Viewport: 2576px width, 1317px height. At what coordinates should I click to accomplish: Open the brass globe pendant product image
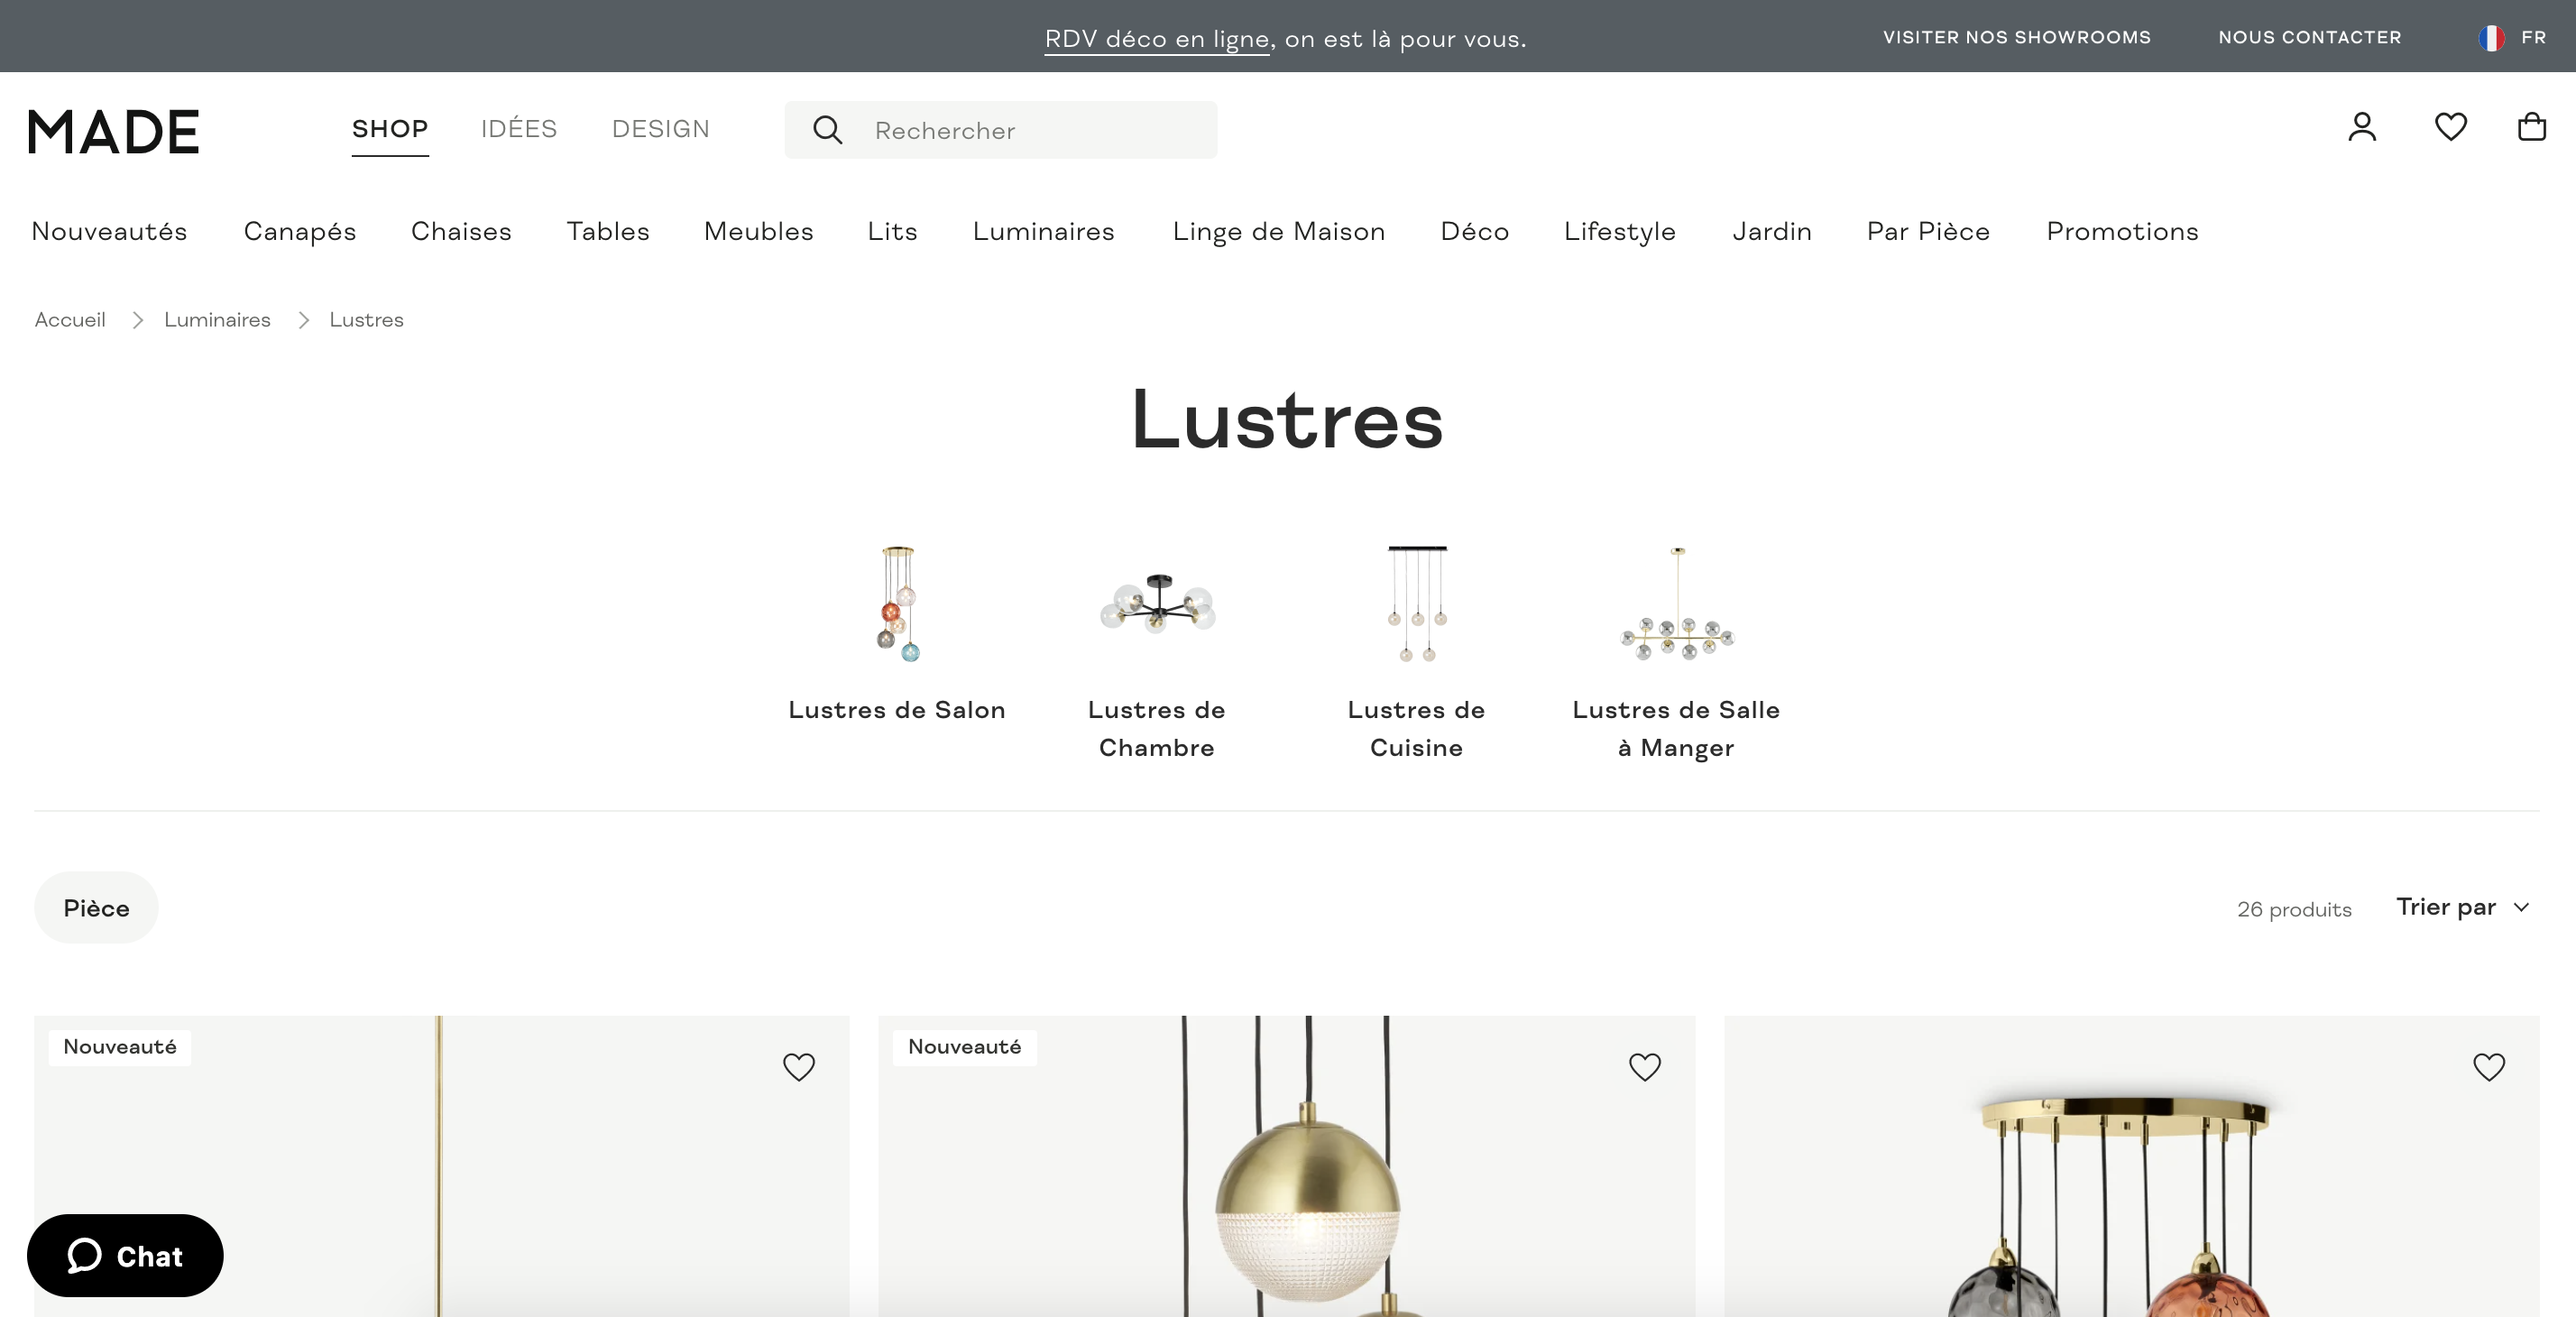[x=1286, y=1166]
